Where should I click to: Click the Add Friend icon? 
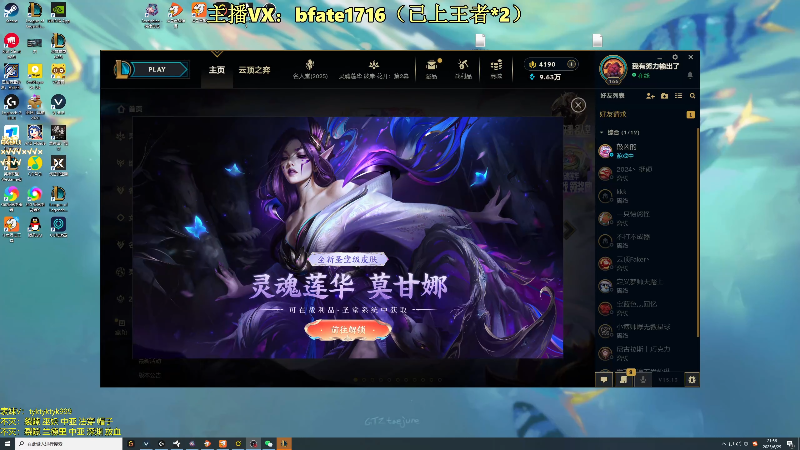click(650, 96)
